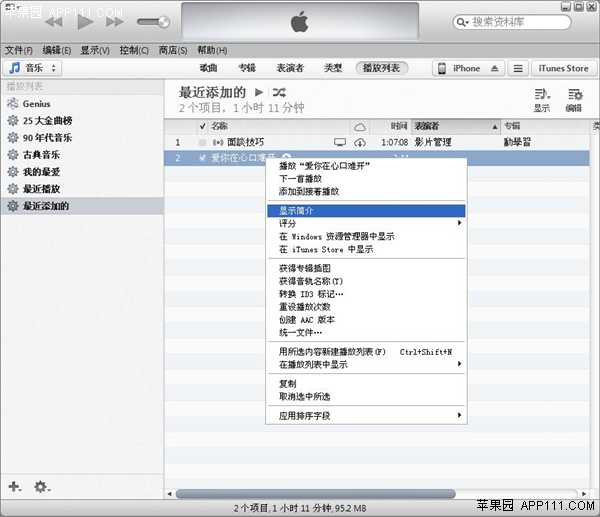
Task: Select 显示简介 in the context menu
Action: (x=296, y=210)
